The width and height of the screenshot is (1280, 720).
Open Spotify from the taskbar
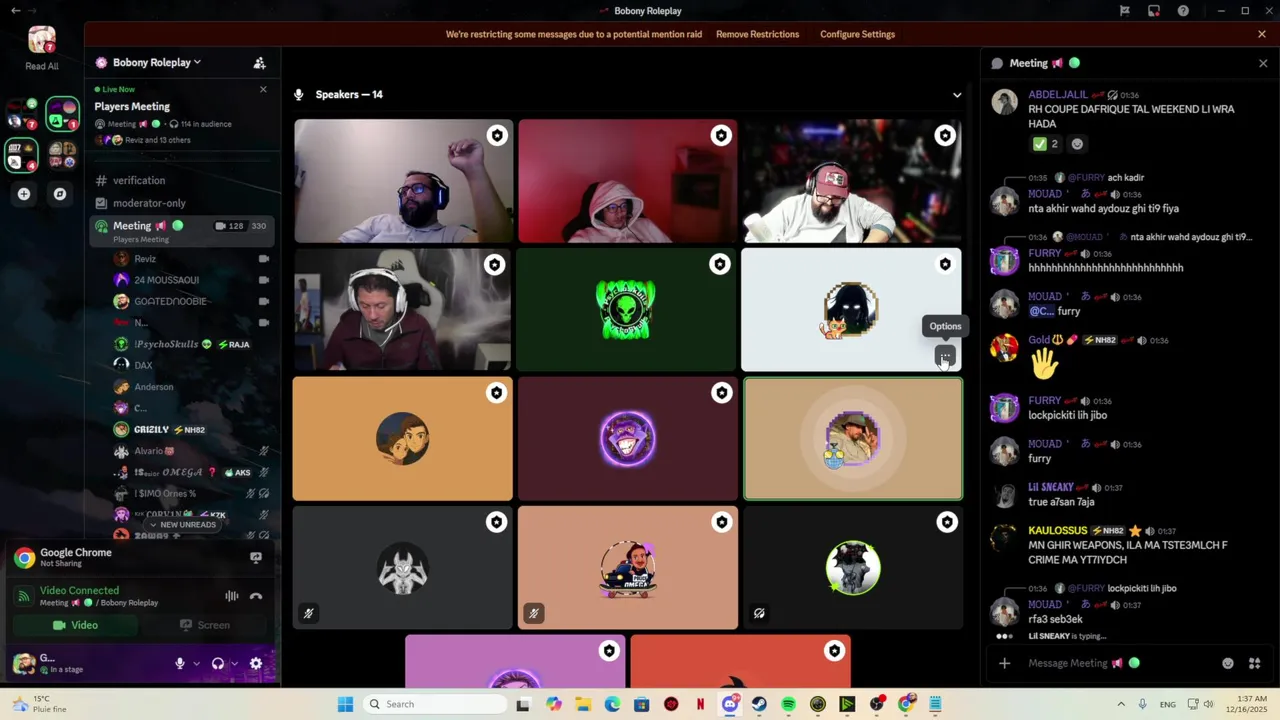[788, 704]
